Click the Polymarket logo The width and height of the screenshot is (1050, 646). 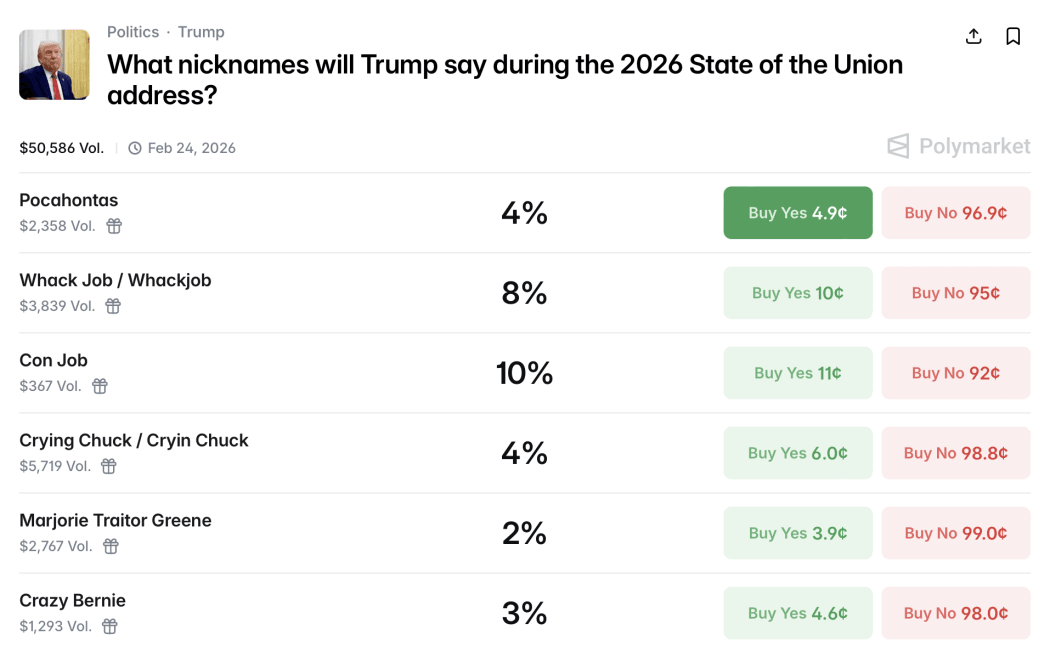pos(958,146)
